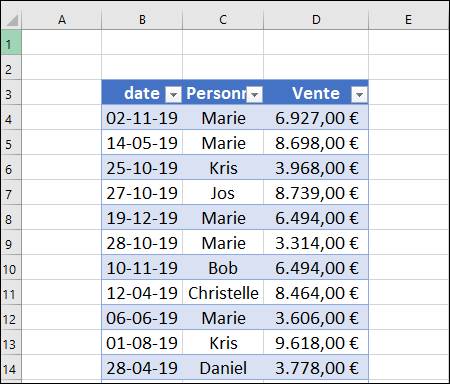This screenshot has width=450, height=384.
Task: Select cell with date 02-11-19
Action: tap(142, 117)
